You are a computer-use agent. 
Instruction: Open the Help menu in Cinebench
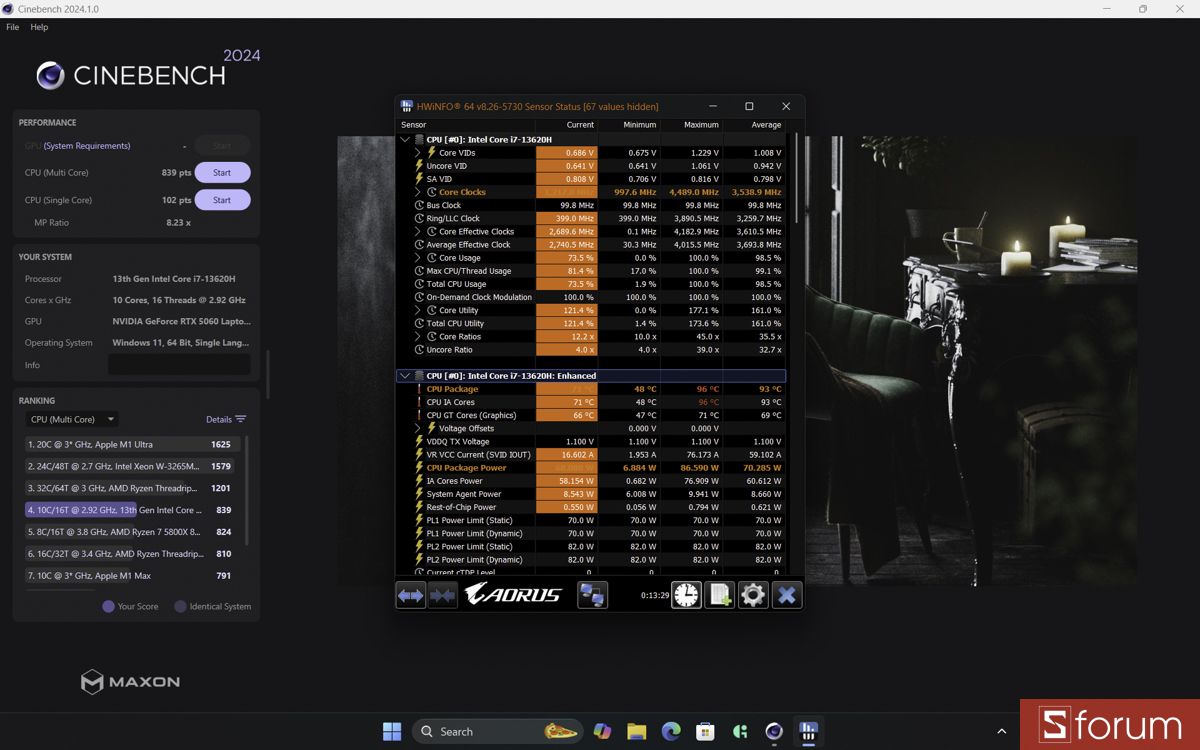[38, 27]
